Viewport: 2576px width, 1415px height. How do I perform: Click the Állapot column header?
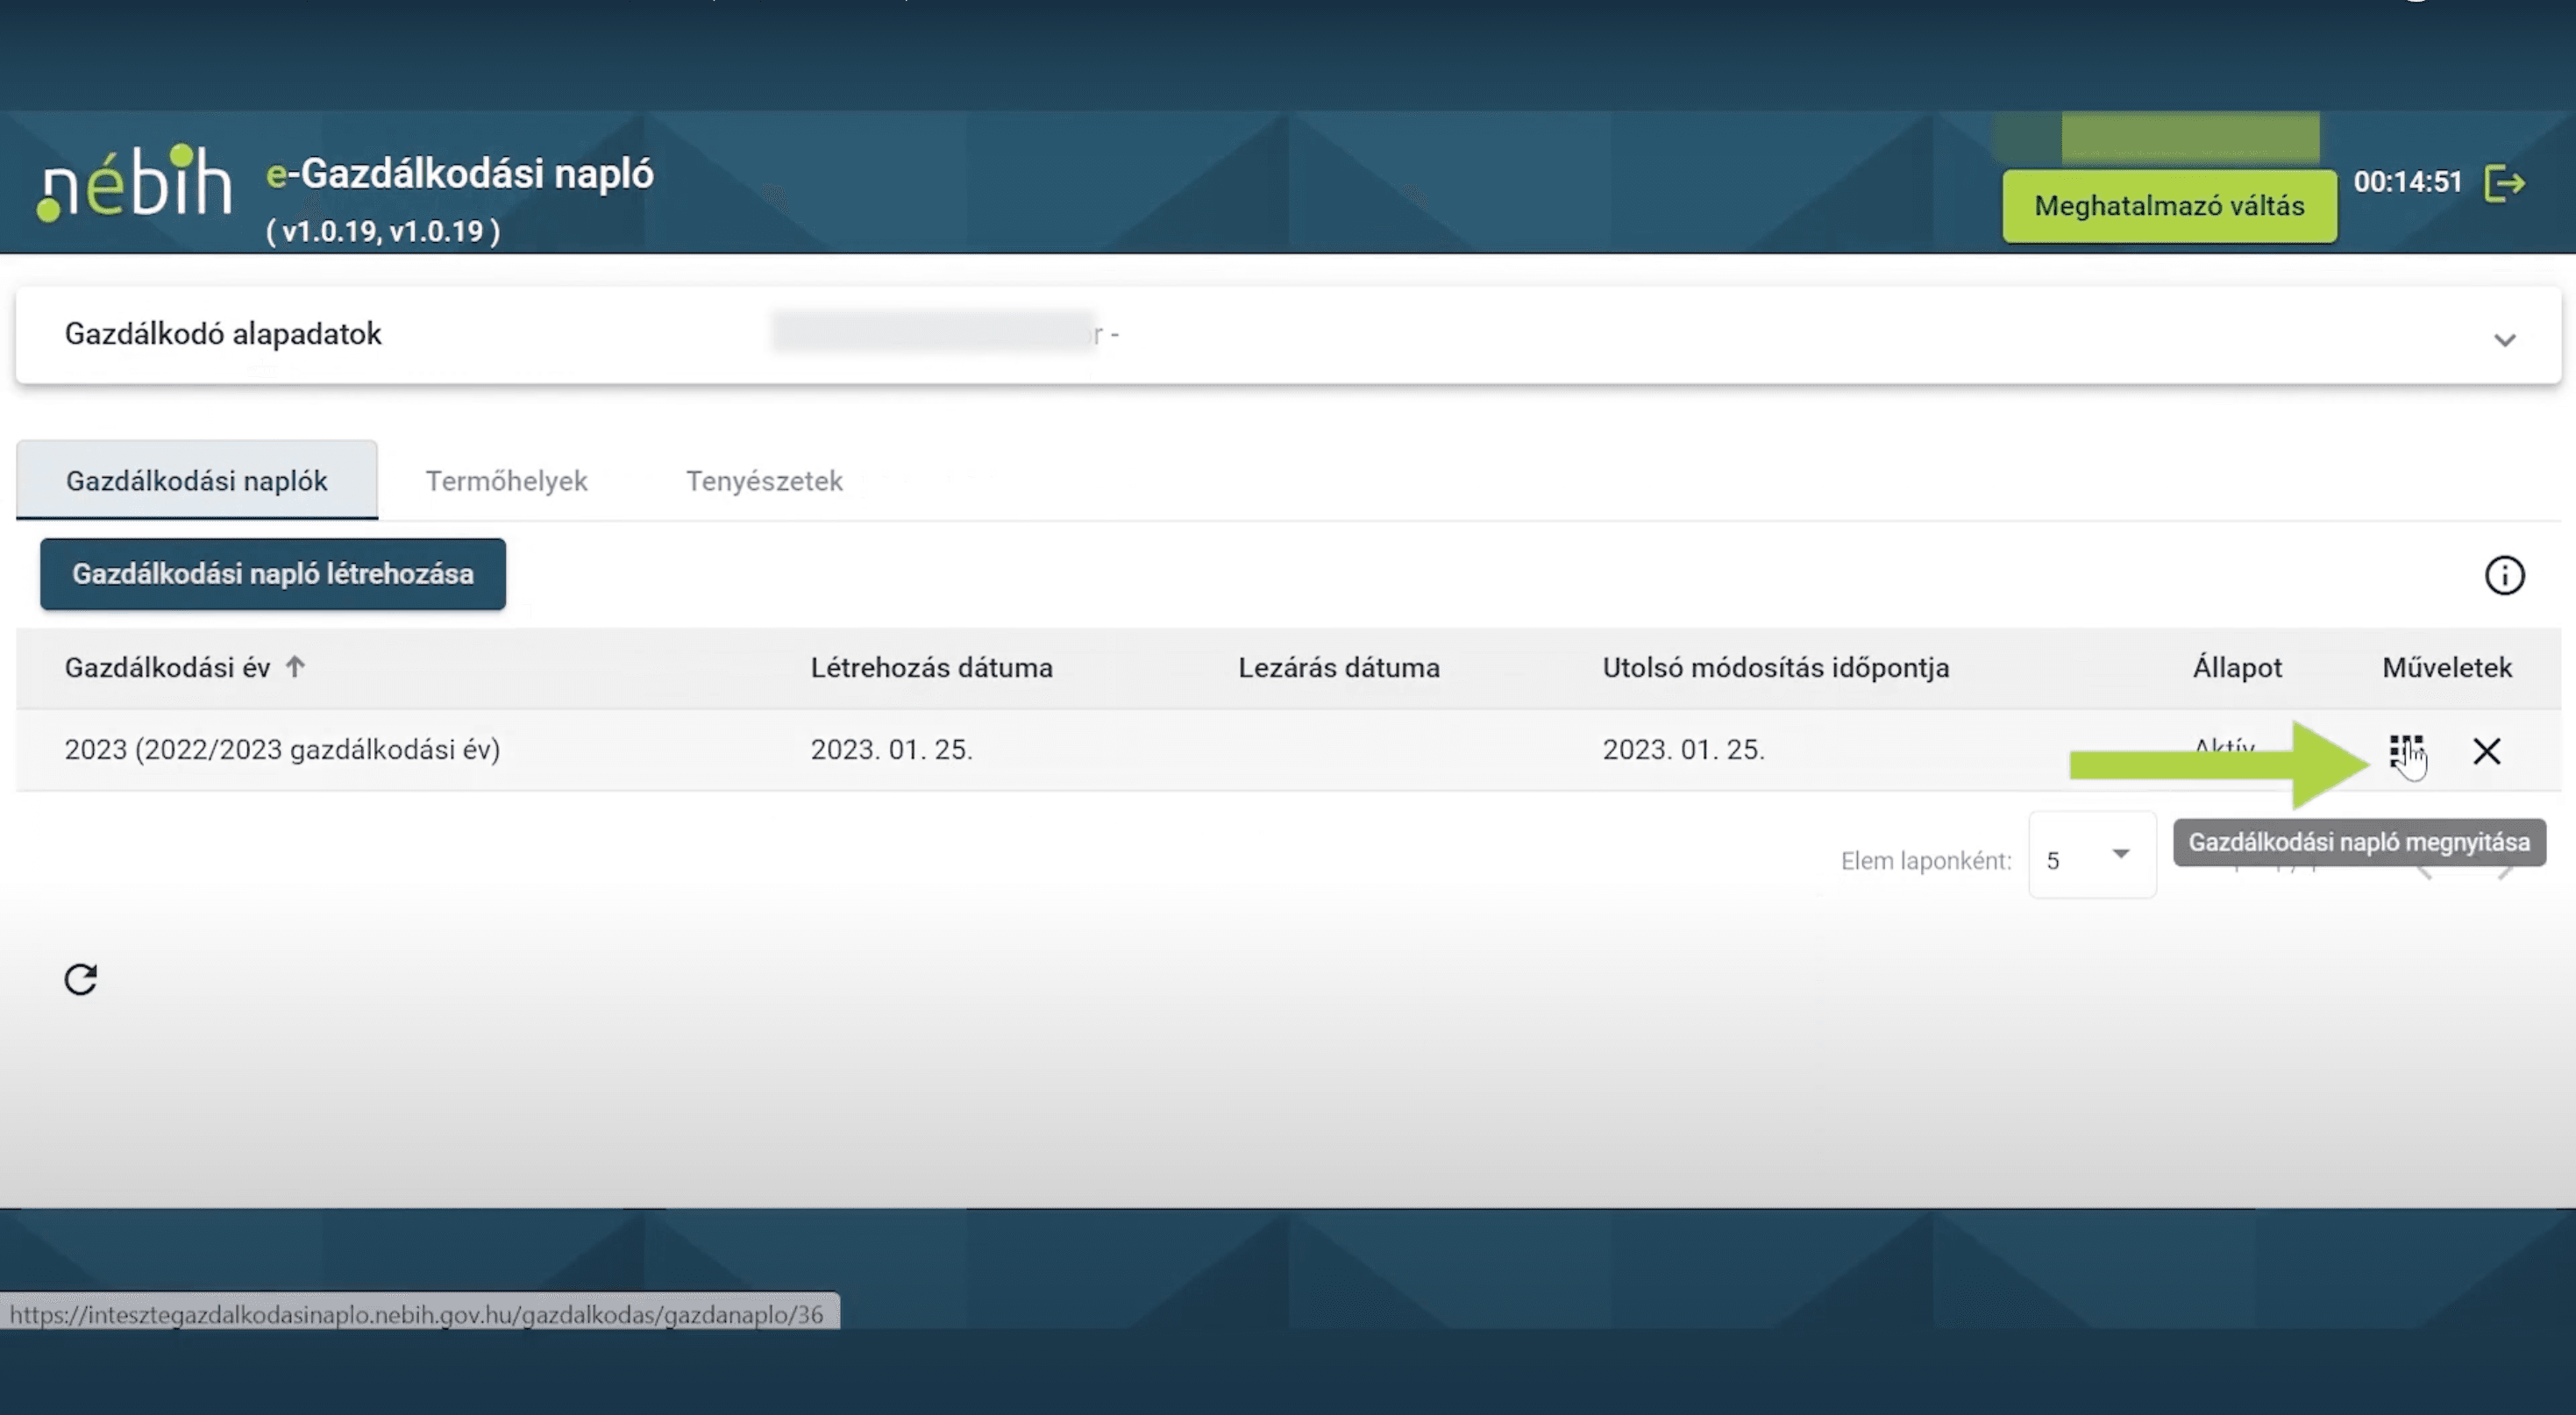pos(2236,667)
